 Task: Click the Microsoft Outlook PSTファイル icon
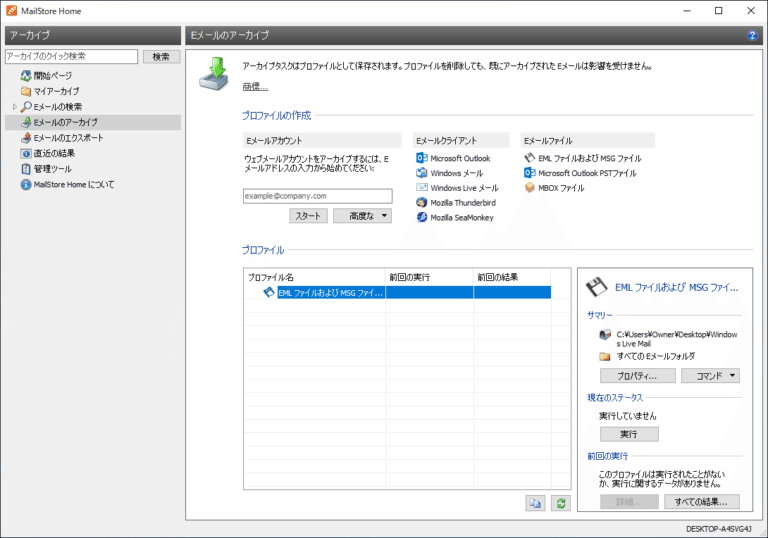(x=529, y=172)
